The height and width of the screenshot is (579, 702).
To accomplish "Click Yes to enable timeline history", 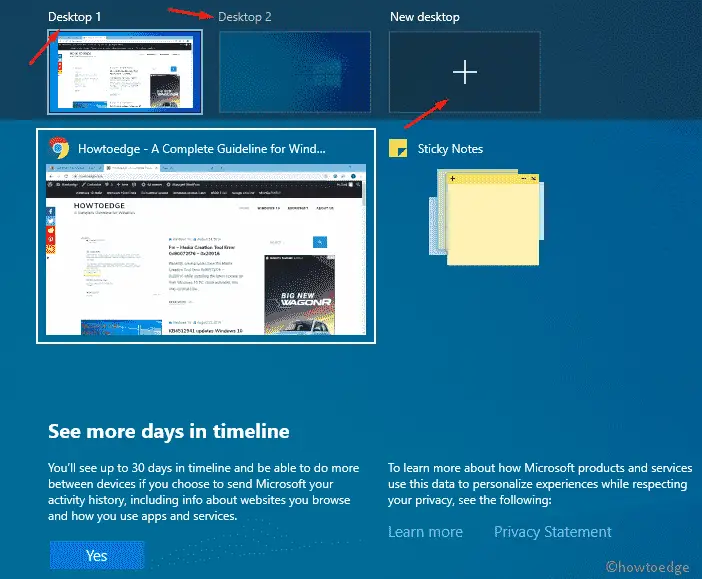I will pos(97,555).
